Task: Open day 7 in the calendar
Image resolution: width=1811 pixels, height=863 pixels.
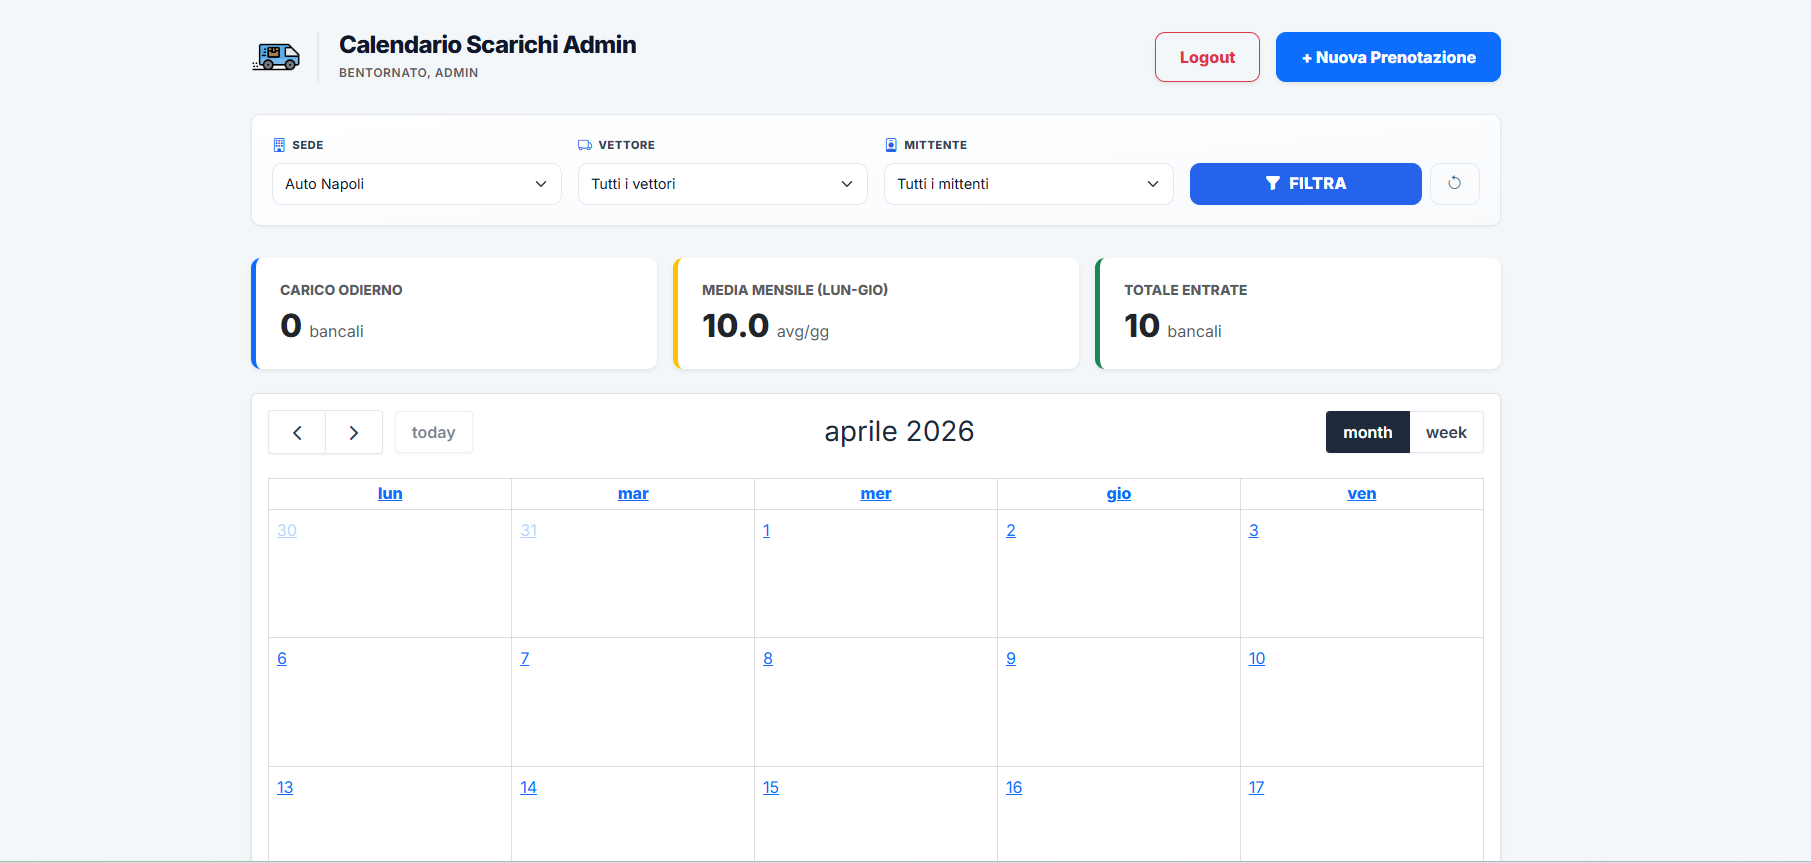Action: pos(525,659)
